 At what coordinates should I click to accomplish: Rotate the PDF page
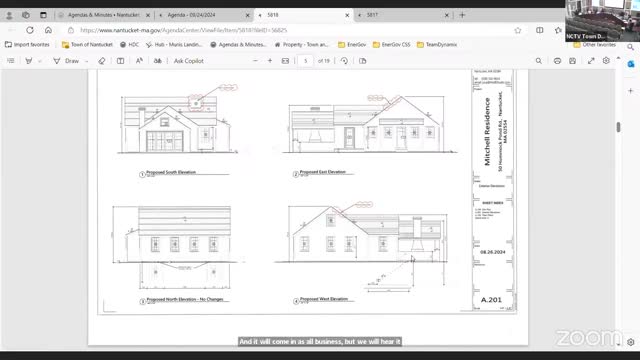344,61
